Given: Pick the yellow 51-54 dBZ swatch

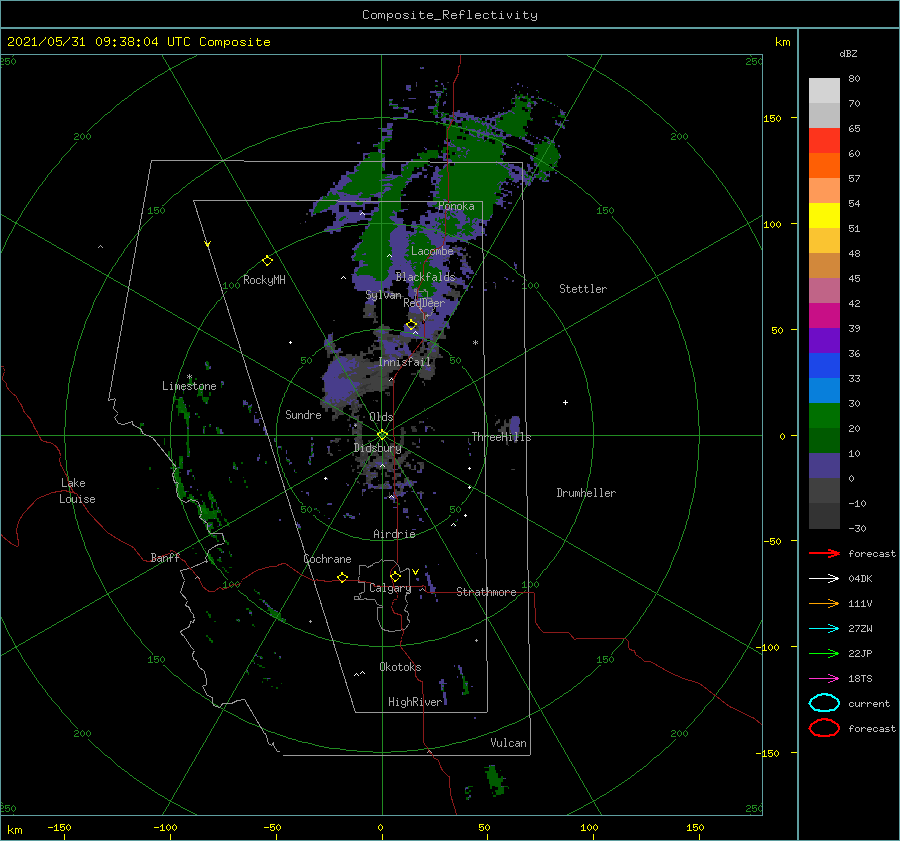Looking at the screenshot, I should [824, 216].
